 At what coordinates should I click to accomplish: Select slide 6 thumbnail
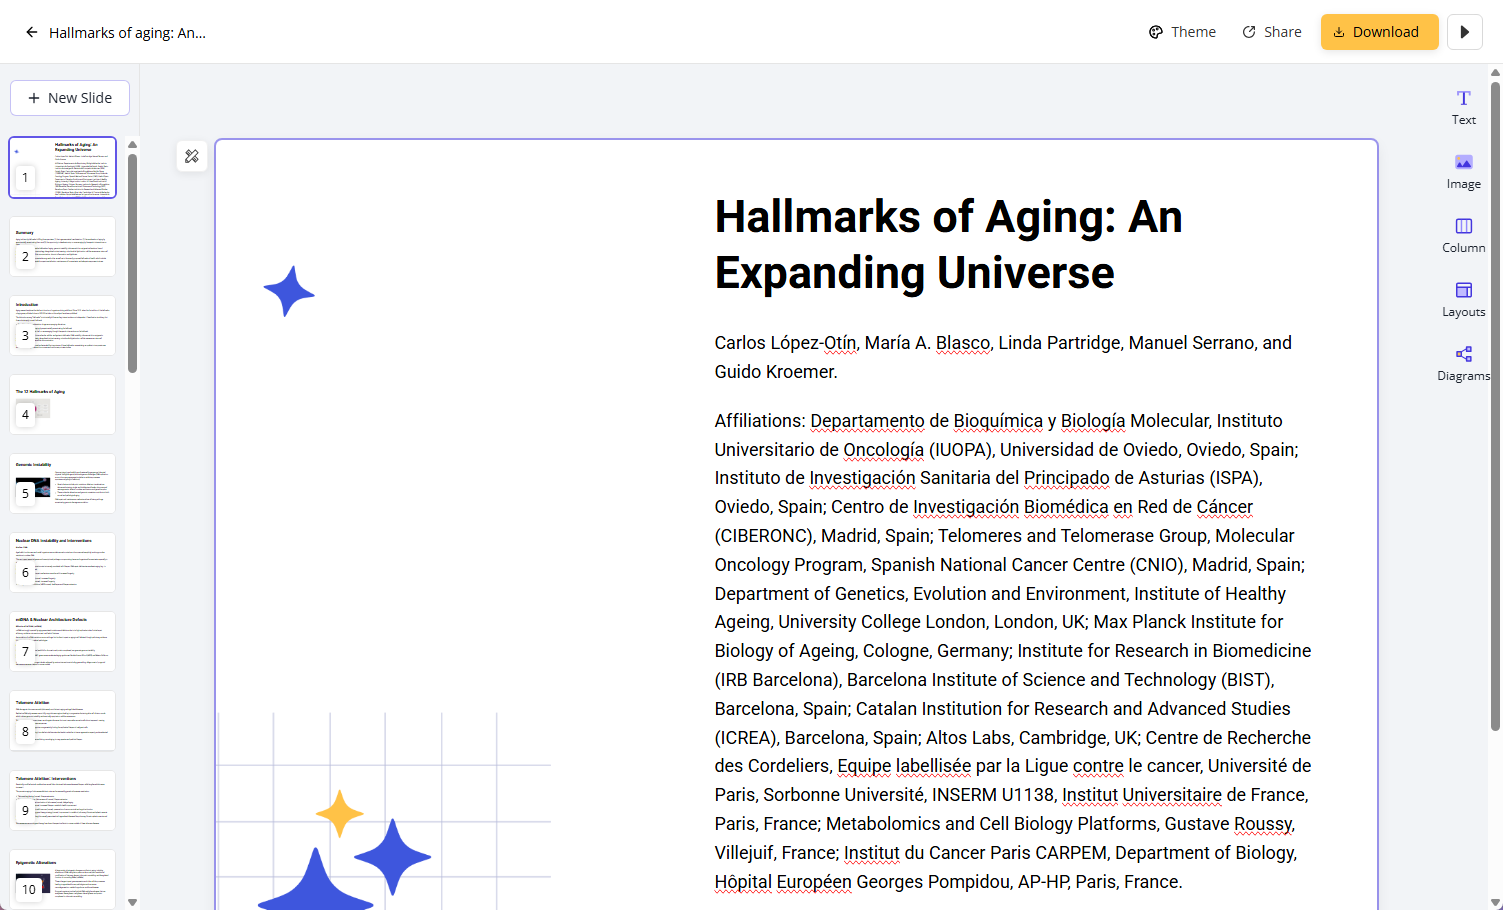tap(63, 562)
